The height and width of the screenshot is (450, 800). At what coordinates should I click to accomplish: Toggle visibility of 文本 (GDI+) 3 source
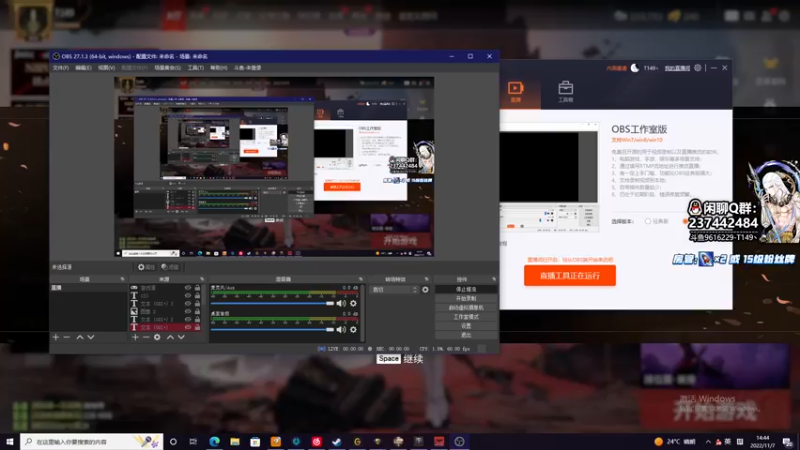coord(188,304)
